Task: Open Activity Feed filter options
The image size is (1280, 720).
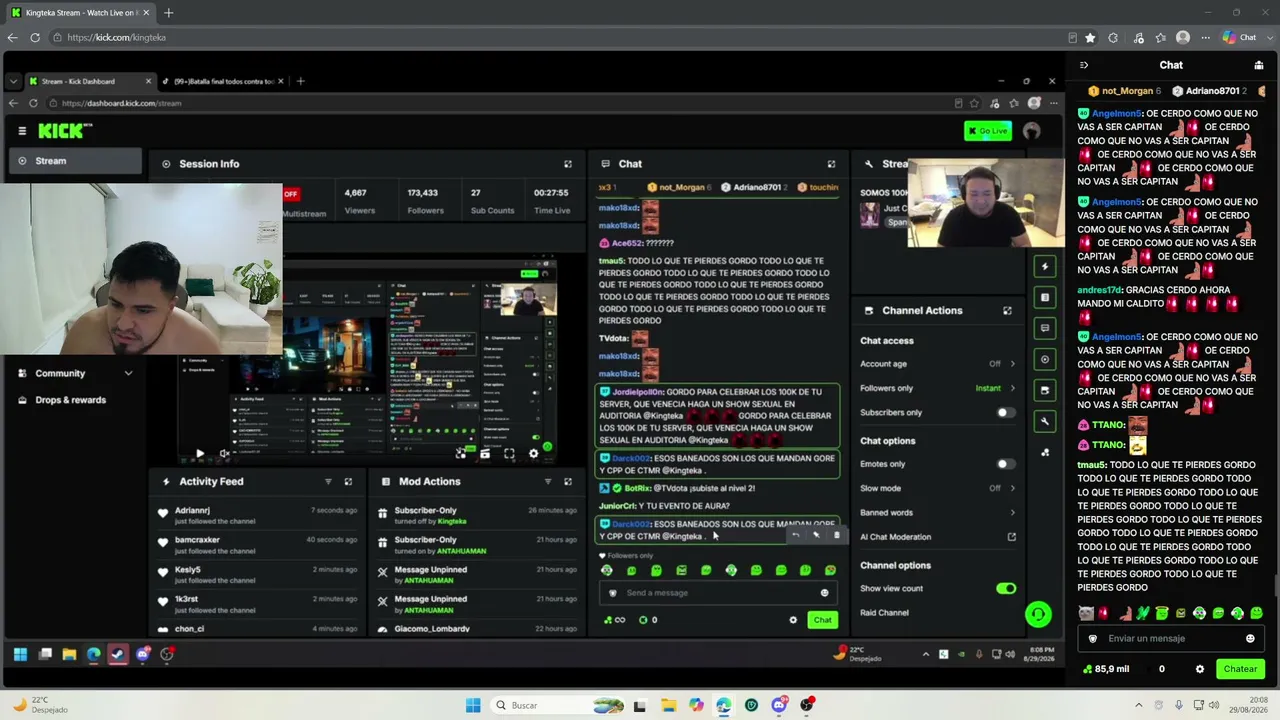Action: click(x=328, y=482)
